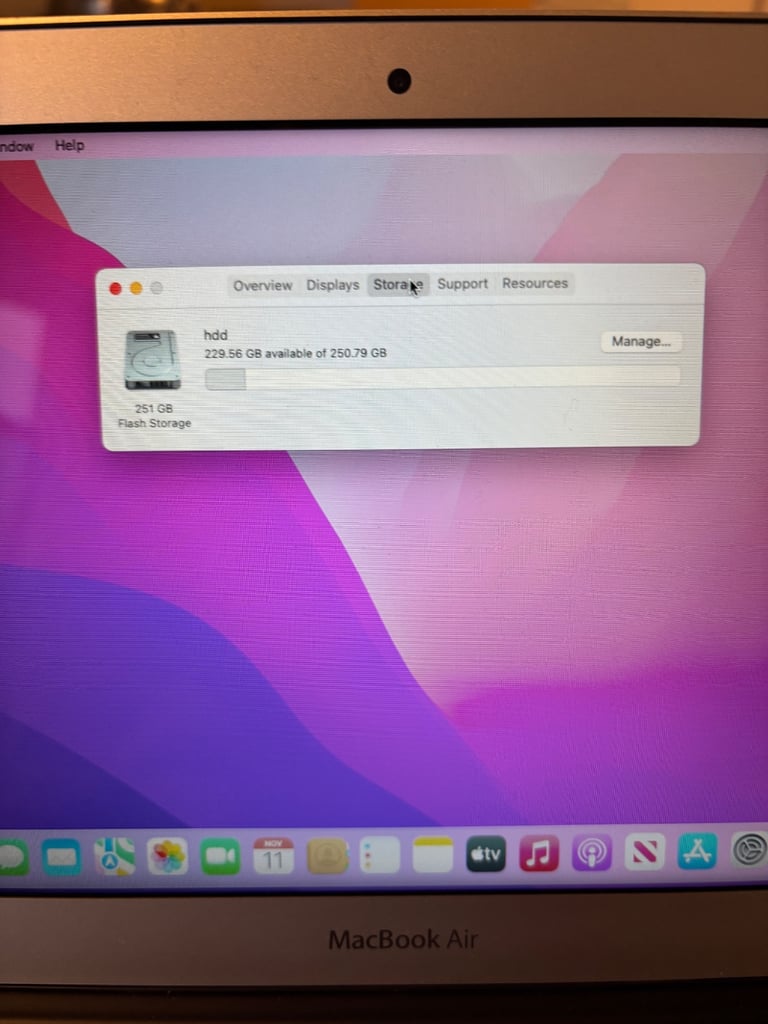Click the 'hdd' drive name
The width and height of the screenshot is (768, 1024).
216,335
